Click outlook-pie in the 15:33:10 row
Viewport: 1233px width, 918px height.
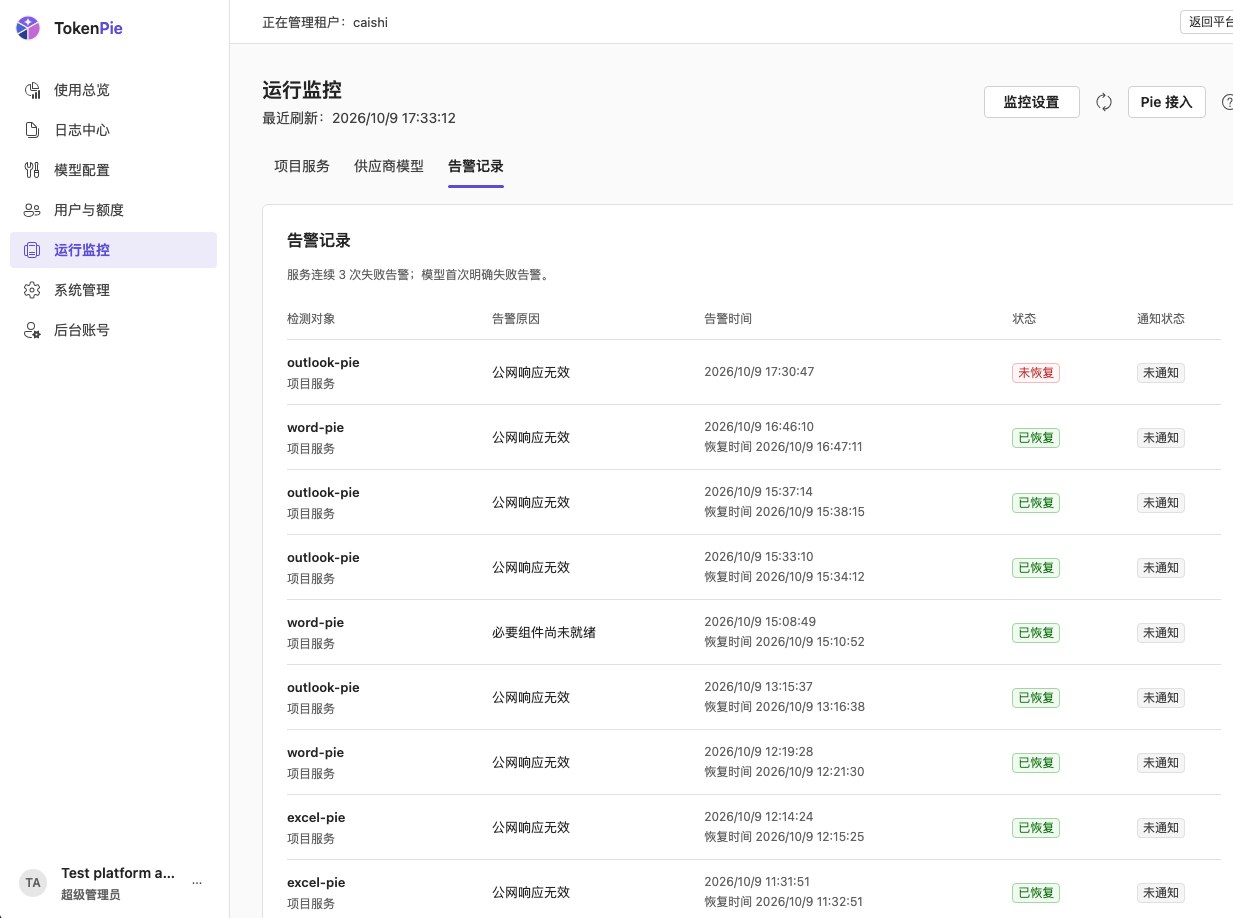[323, 558]
